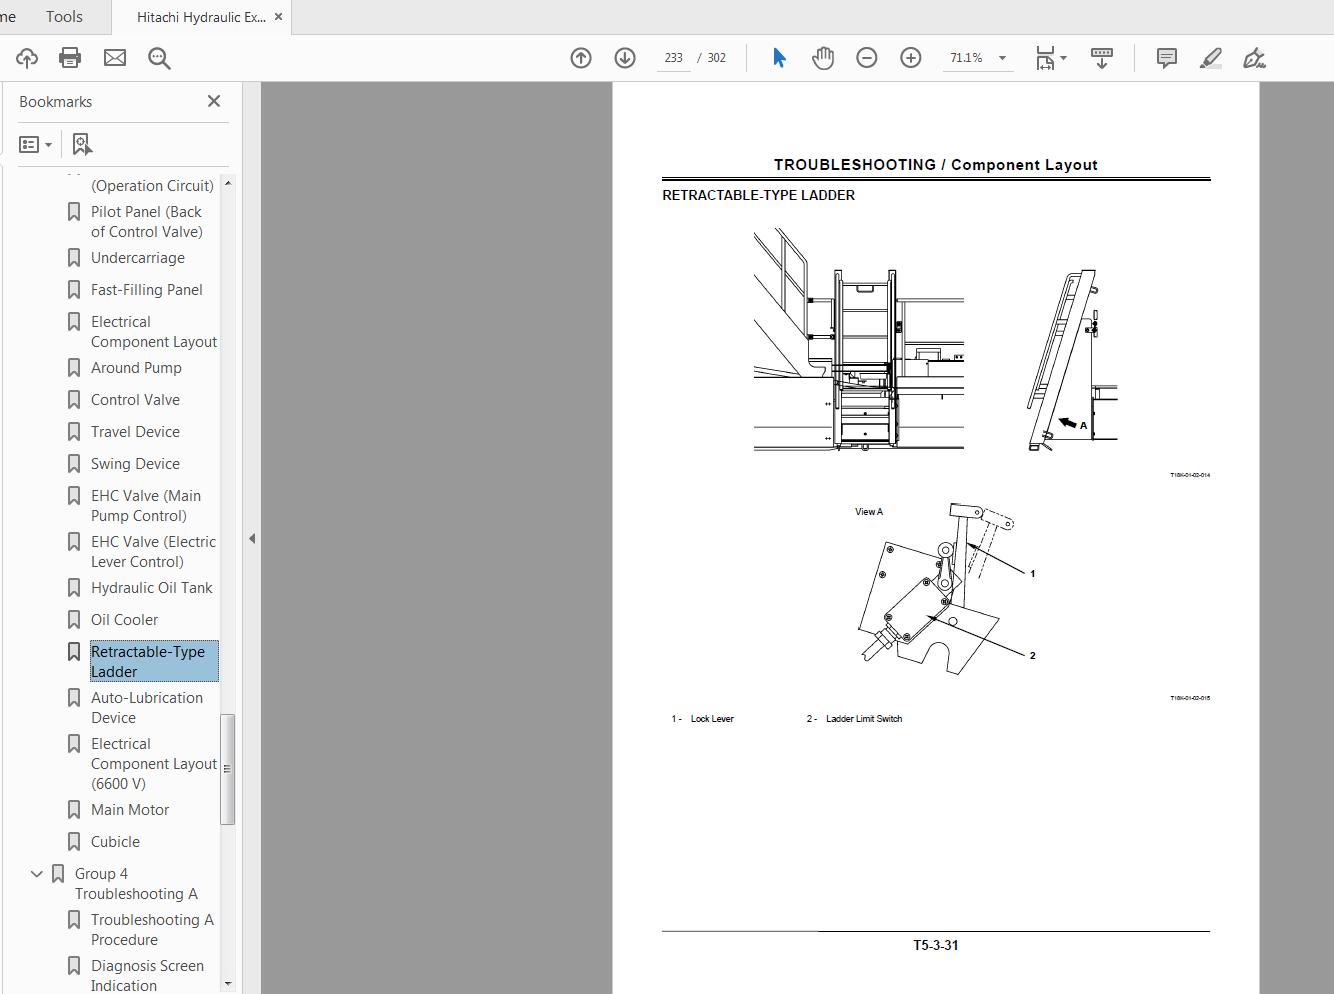Zoom in on the page

[x=910, y=57]
